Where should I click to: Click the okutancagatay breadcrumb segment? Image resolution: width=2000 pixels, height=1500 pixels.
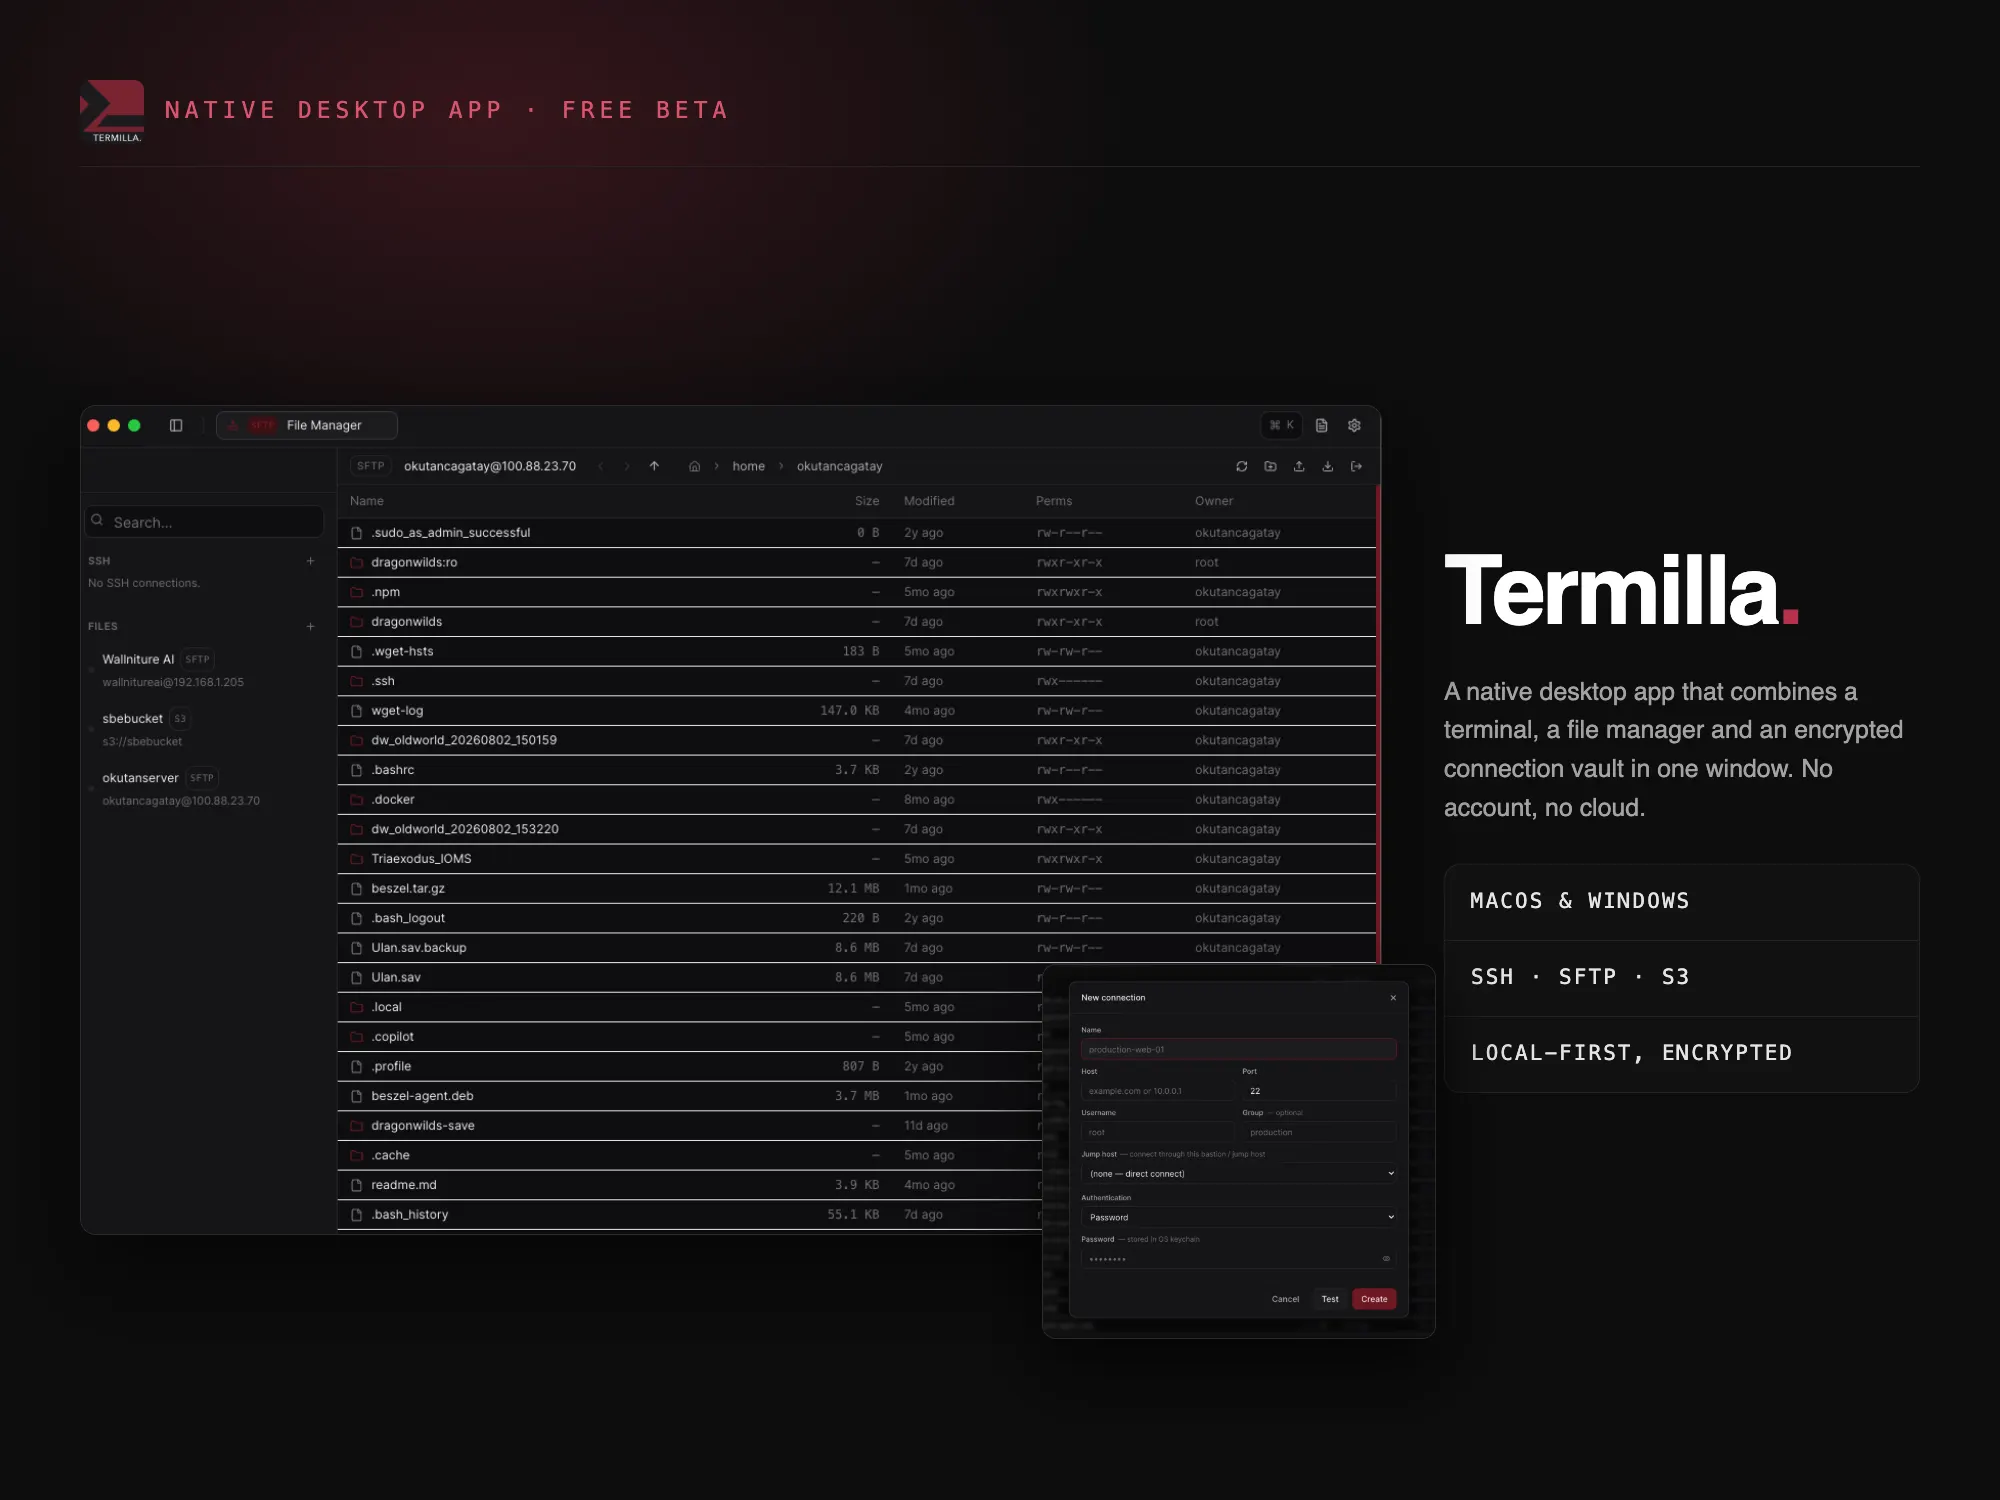(839, 466)
